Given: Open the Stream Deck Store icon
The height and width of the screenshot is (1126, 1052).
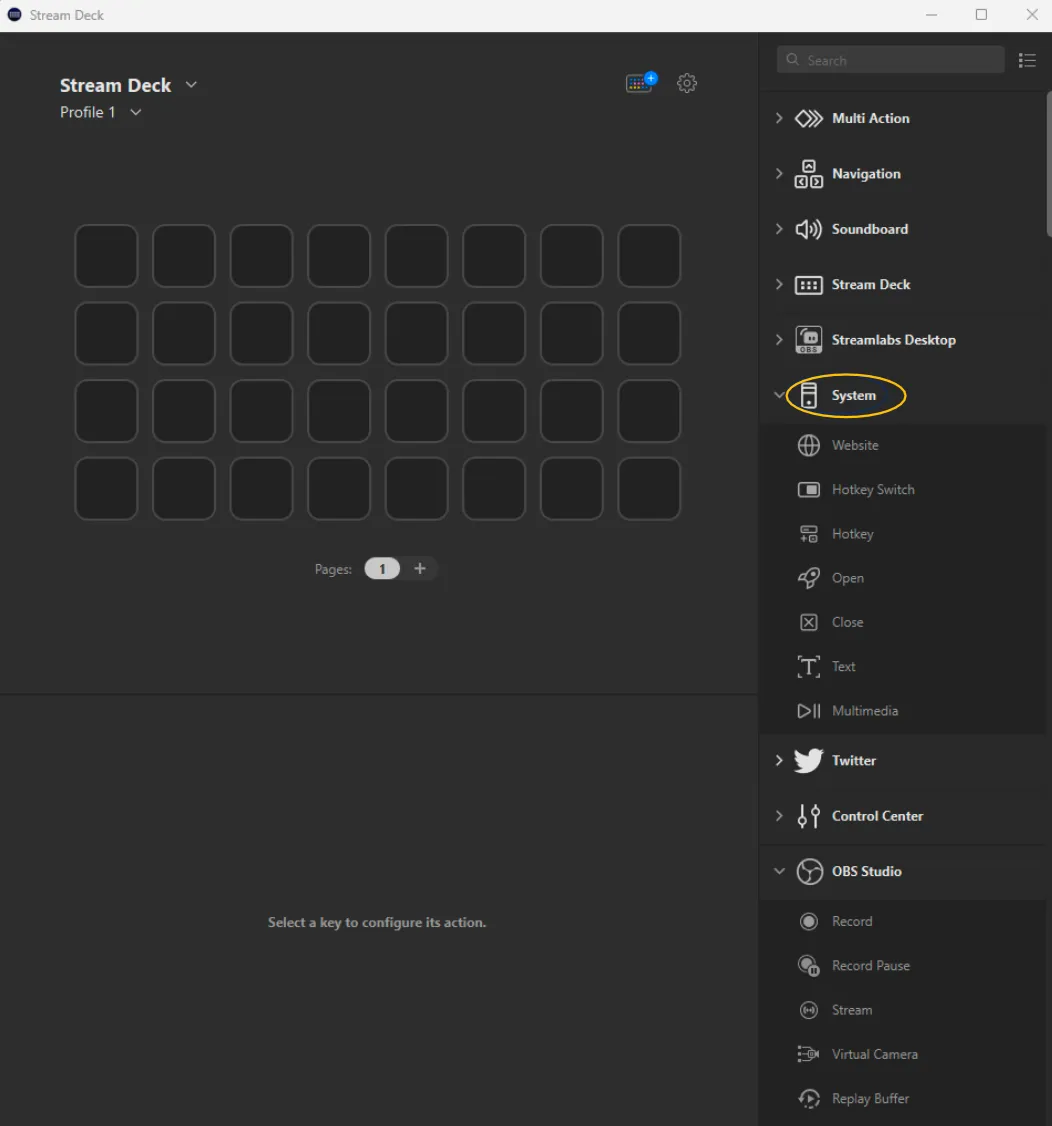Looking at the screenshot, I should (x=641, y=83).
